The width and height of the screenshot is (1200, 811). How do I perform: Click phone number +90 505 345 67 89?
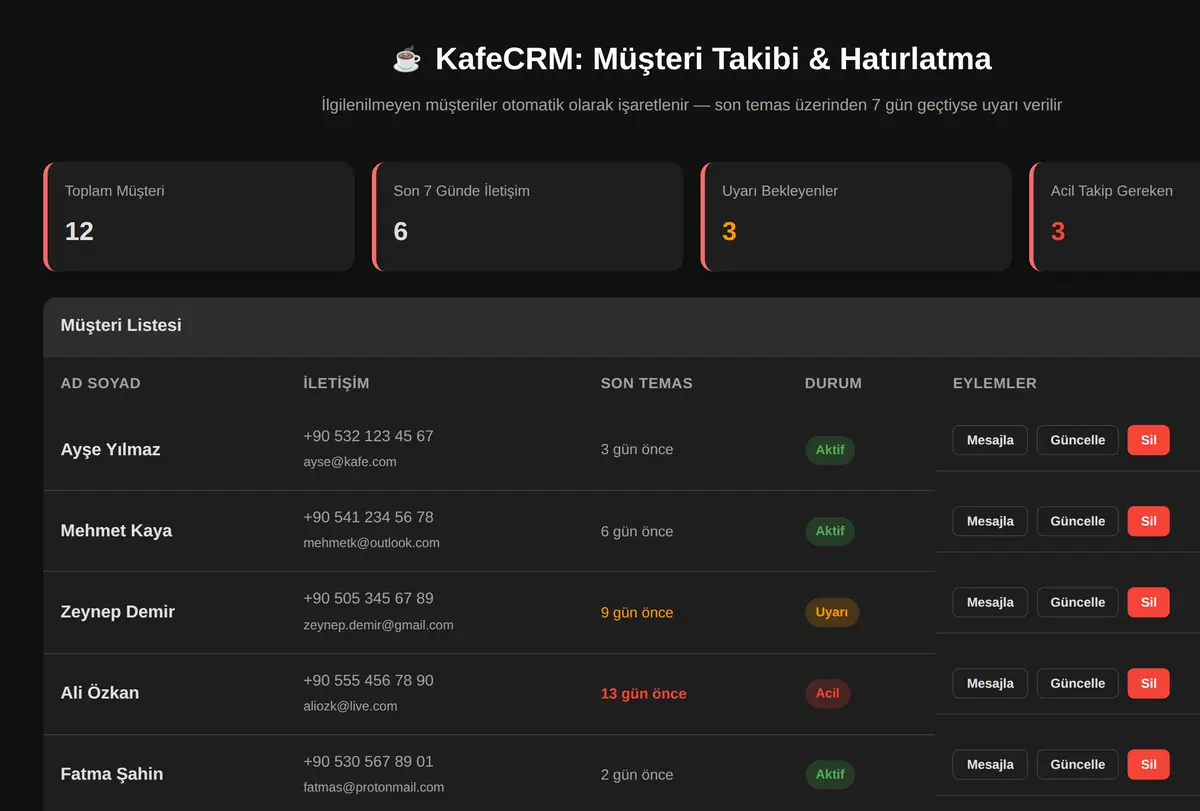pyautogui.click(x=368, y=598)
